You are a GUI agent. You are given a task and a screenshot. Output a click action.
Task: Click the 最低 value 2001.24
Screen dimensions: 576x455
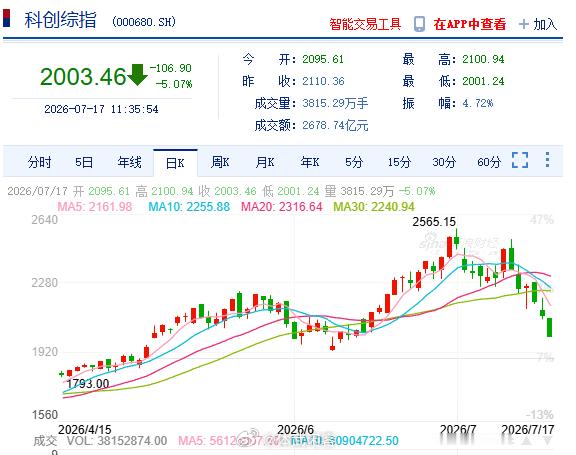click(x=483, y=81)
